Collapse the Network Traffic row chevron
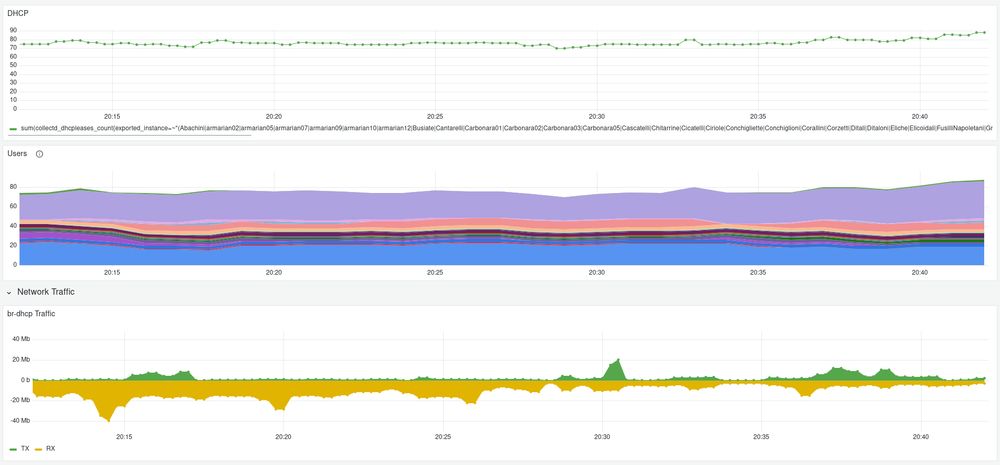The image size is (1000, 465). [x=9, y=292]
